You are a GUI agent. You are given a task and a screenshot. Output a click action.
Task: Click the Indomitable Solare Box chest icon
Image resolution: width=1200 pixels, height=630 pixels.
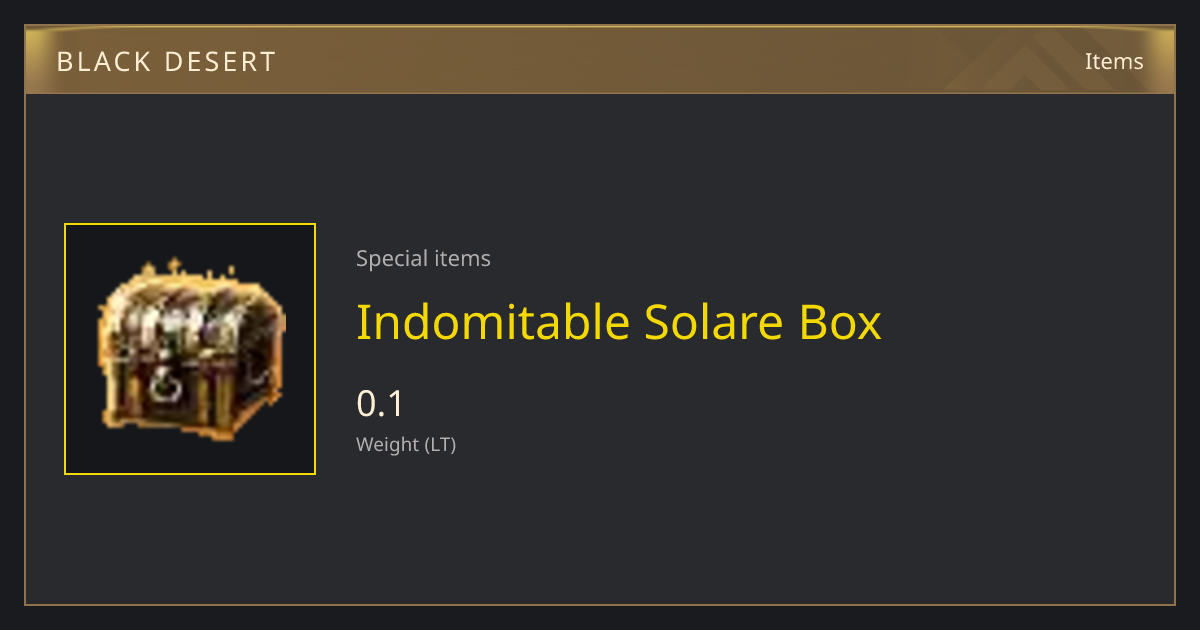click(190, 349)
